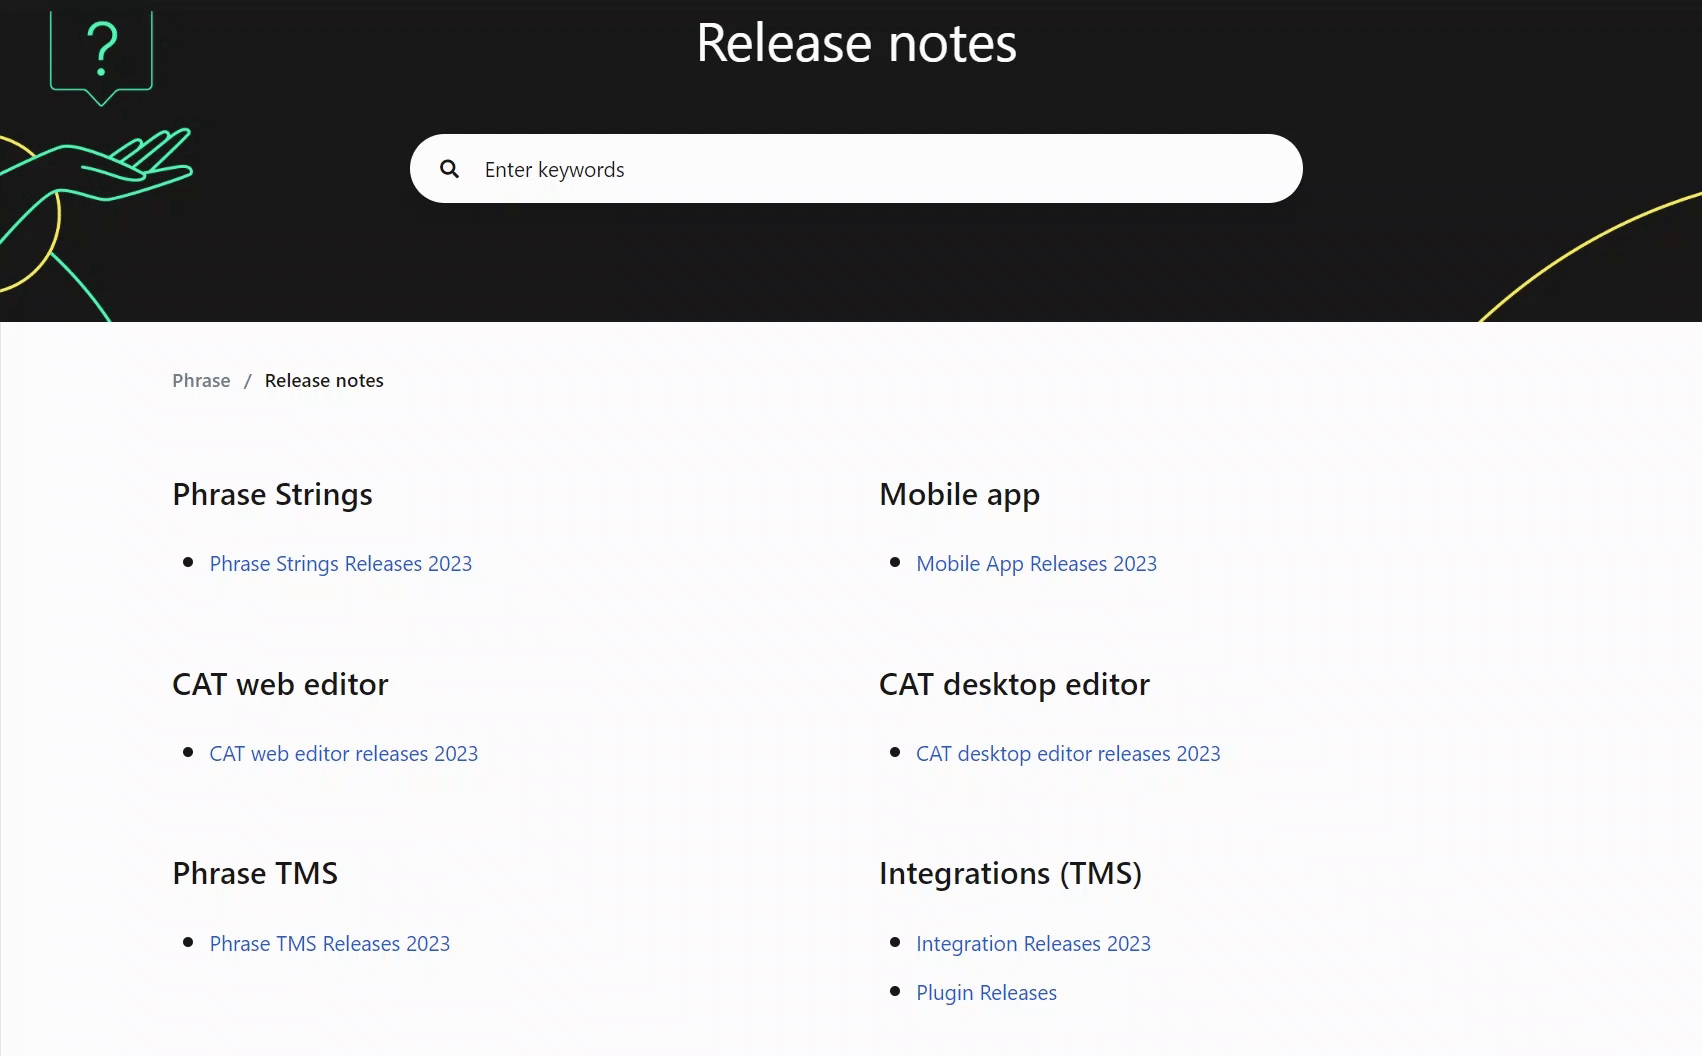The image size is (1702, 1056).
Task: Open CAT desktop editor releases 2023
Action: pyautogui.click(x=1068, y=753)
